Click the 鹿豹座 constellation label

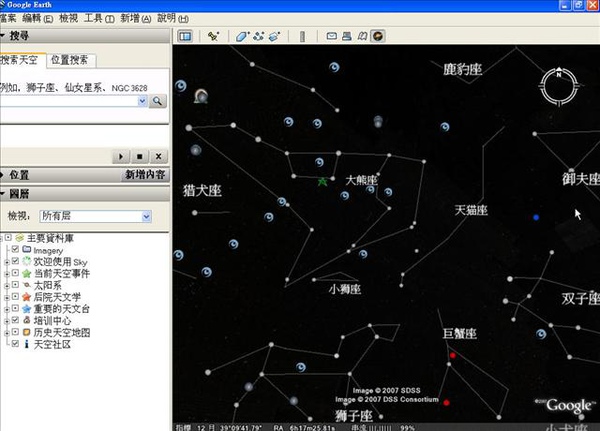coord(462,70)
